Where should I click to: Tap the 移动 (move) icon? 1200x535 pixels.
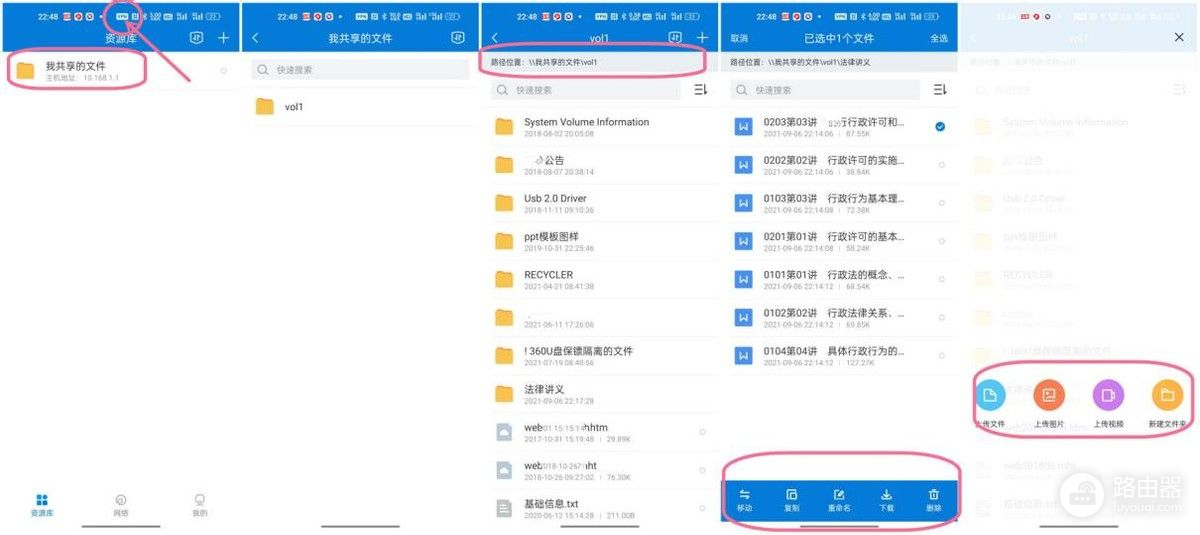(x=744, y=495)
